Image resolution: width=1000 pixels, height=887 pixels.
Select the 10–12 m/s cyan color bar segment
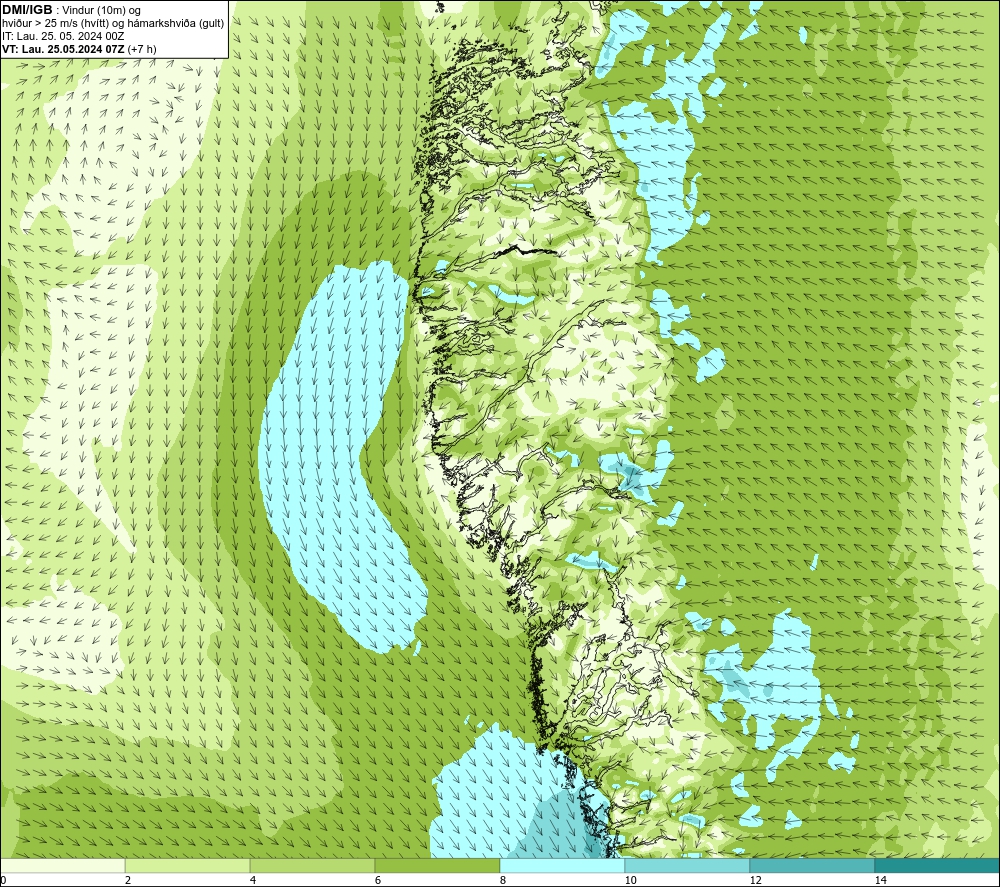click(688, 865)
